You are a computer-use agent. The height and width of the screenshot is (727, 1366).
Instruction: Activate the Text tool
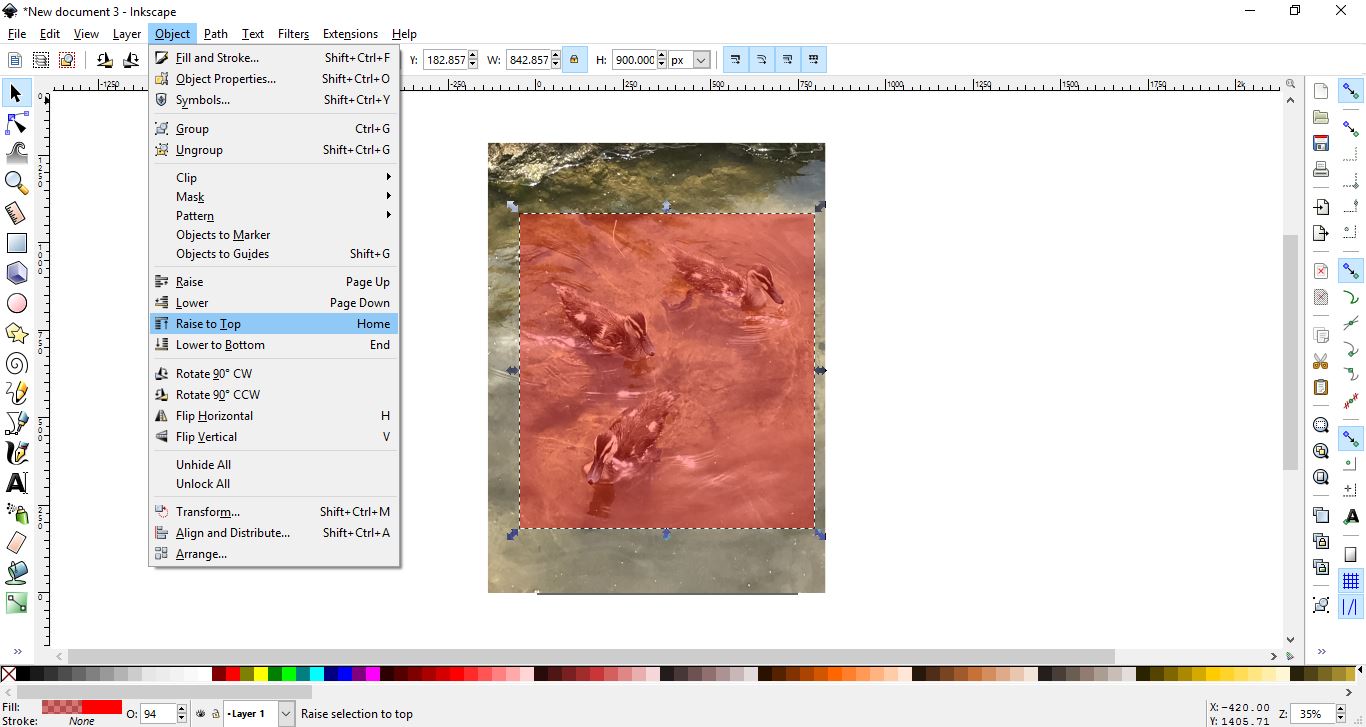pyautogui.click(x=16, y=482)
